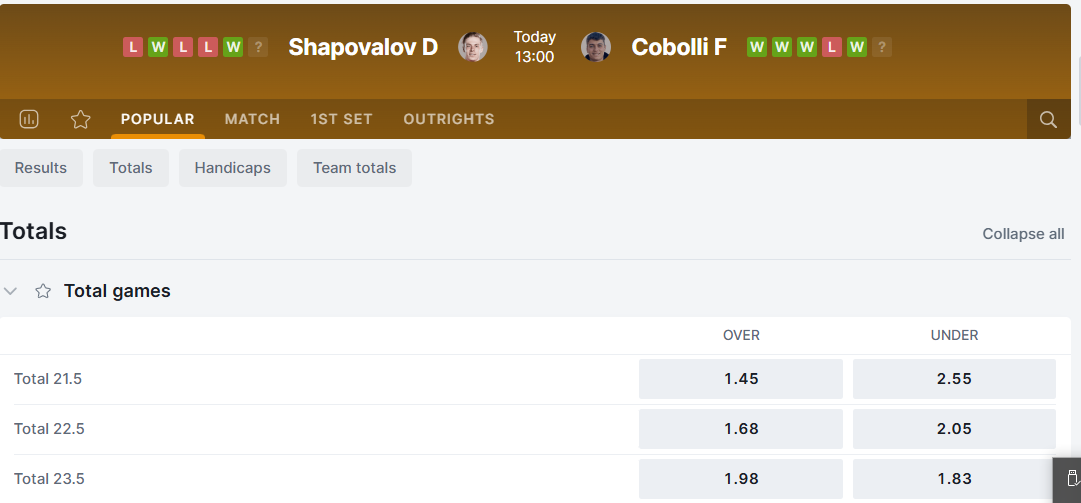Open search with the magnifier icon
The height and width of the screenshot is (503, 1081).
coord(1048,119)
